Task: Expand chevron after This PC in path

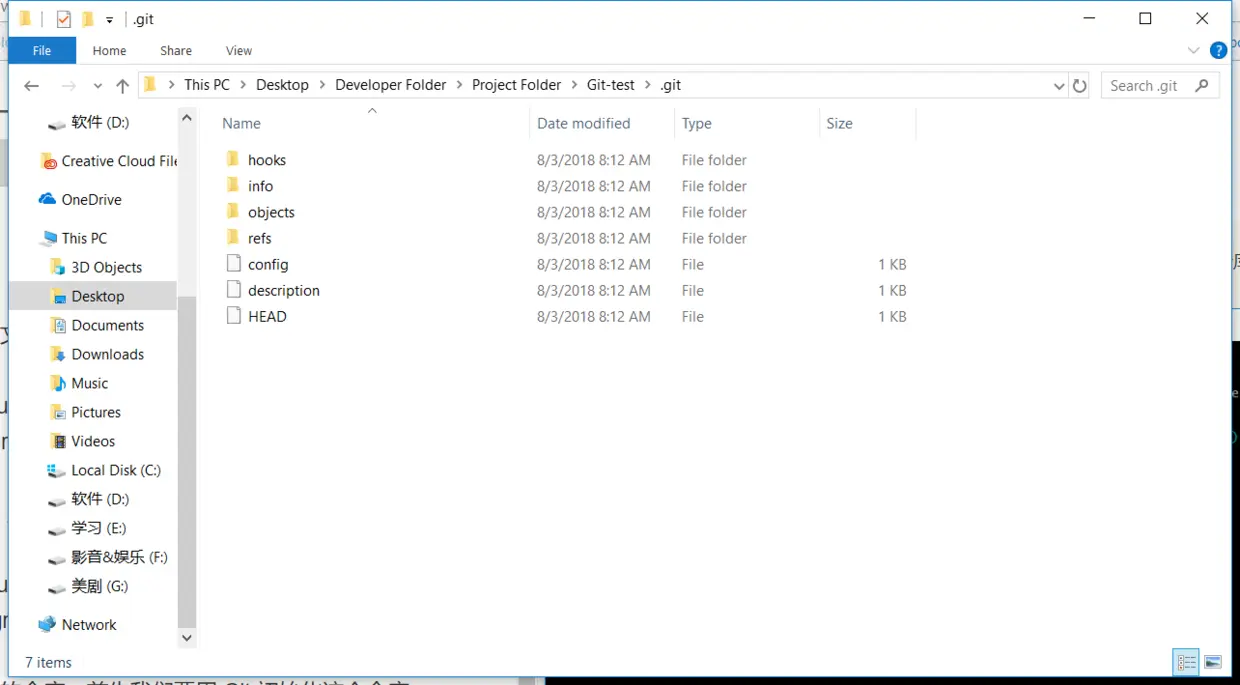Action: click(243, 85)
